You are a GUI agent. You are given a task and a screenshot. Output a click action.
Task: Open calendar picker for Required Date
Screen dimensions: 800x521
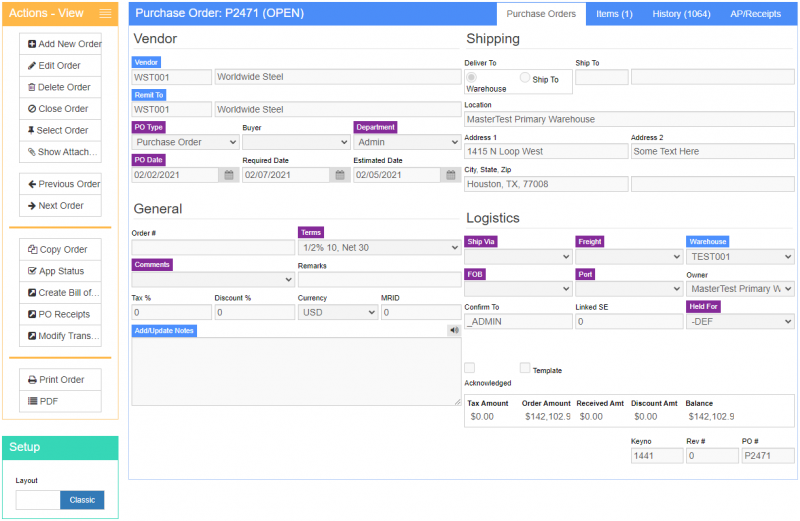point(340,175)
